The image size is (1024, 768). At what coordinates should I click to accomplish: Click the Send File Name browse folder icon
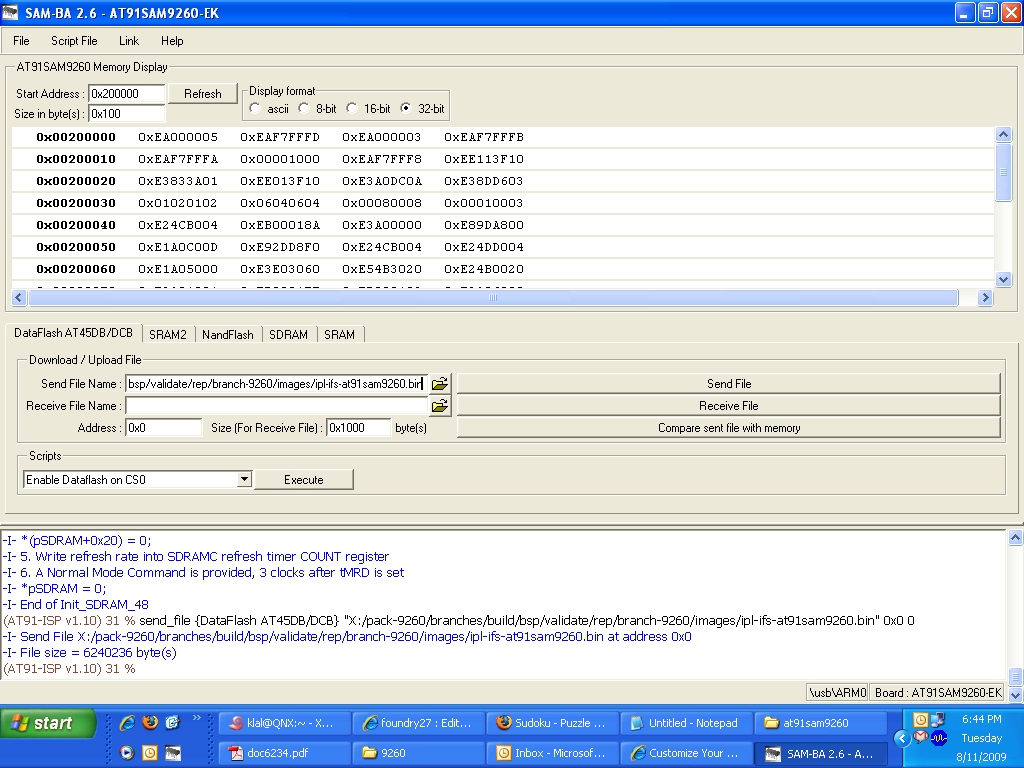440,384
